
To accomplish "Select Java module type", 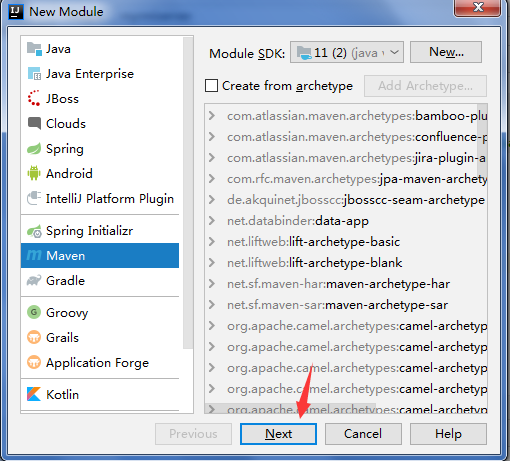I will (x=100, y=49).
